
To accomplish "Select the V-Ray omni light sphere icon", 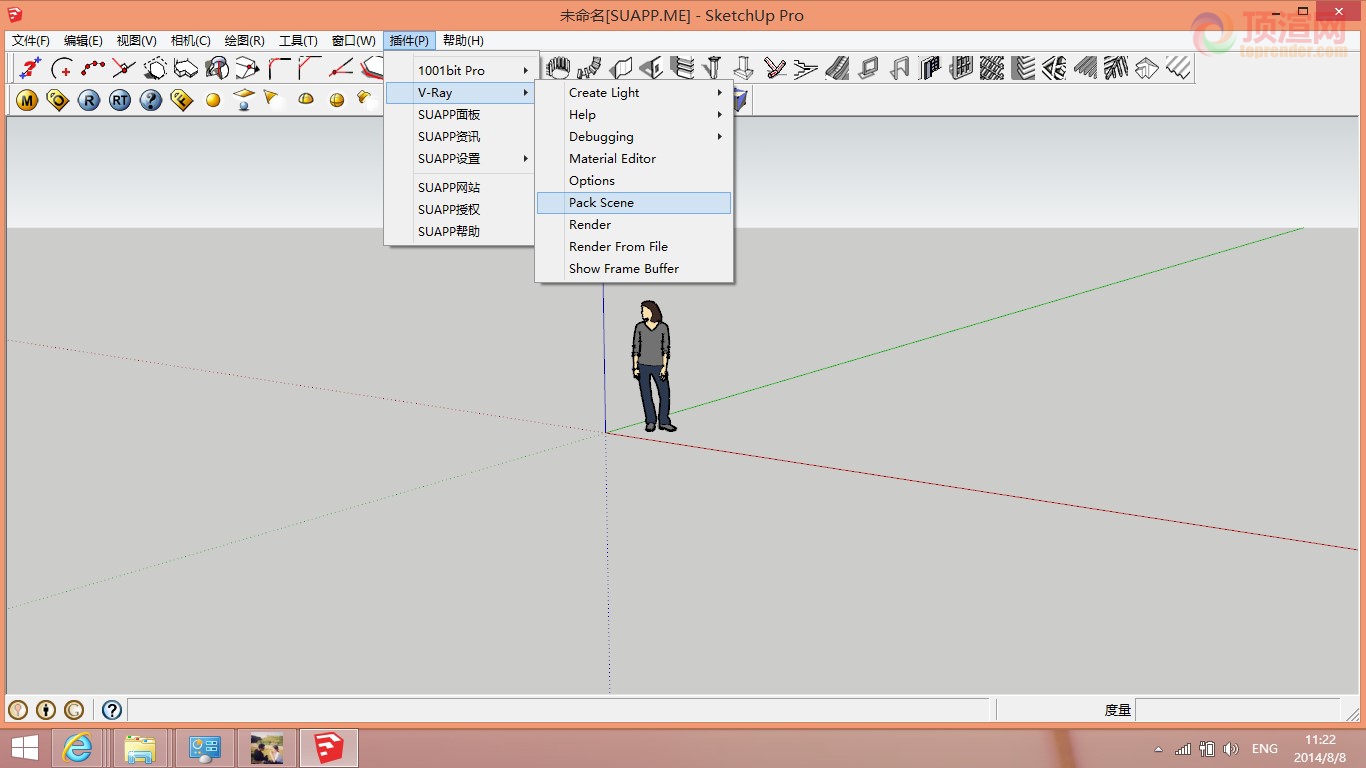I will tap(213, 100).
